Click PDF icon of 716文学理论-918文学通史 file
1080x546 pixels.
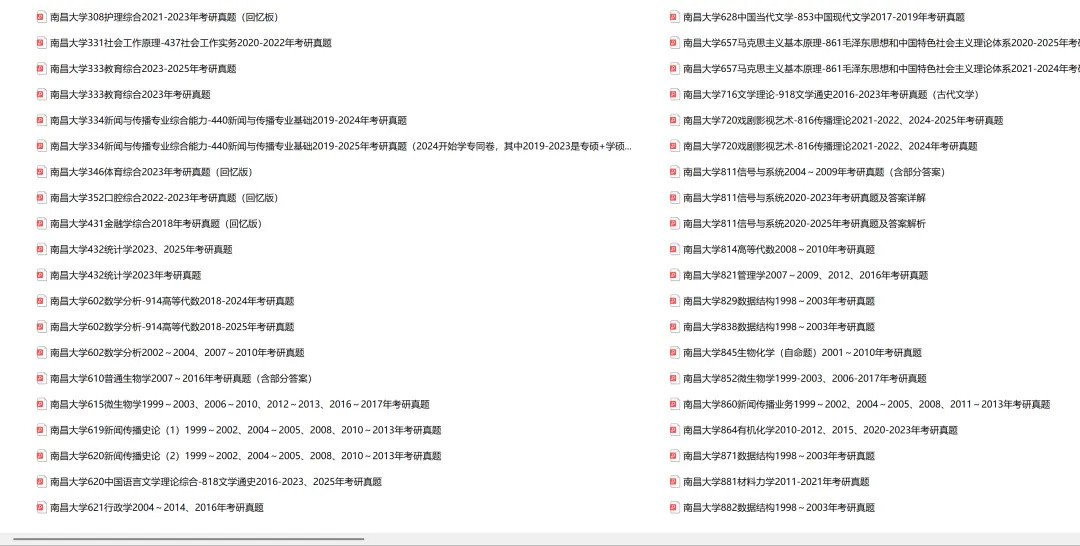[x=675, y=94]
